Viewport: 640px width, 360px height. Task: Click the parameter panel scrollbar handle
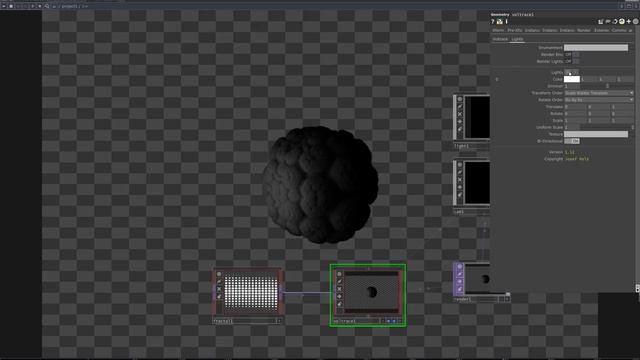638,288
